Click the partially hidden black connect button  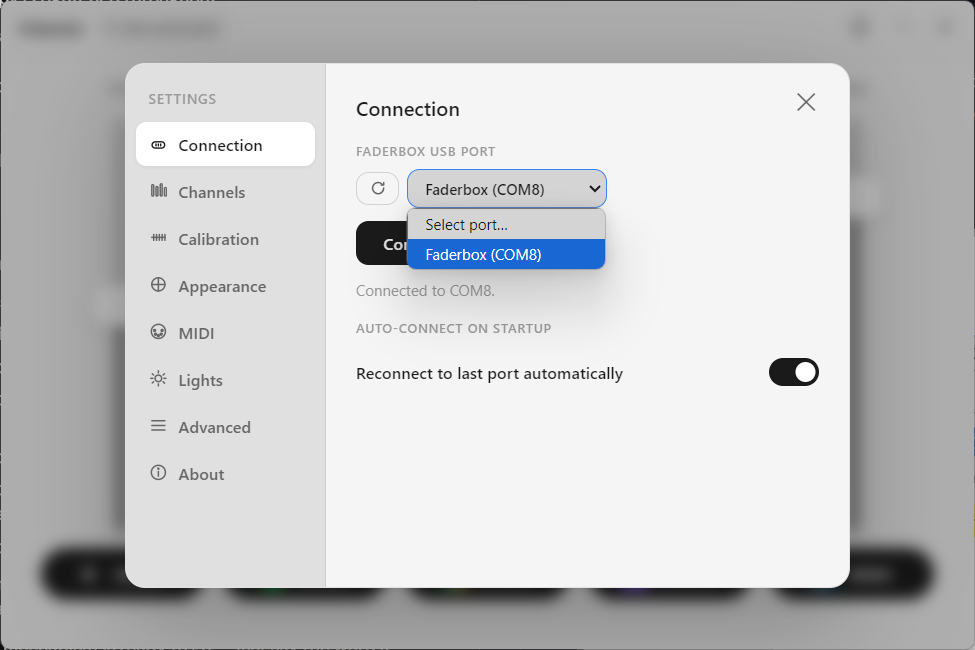(x=382, y=243)
